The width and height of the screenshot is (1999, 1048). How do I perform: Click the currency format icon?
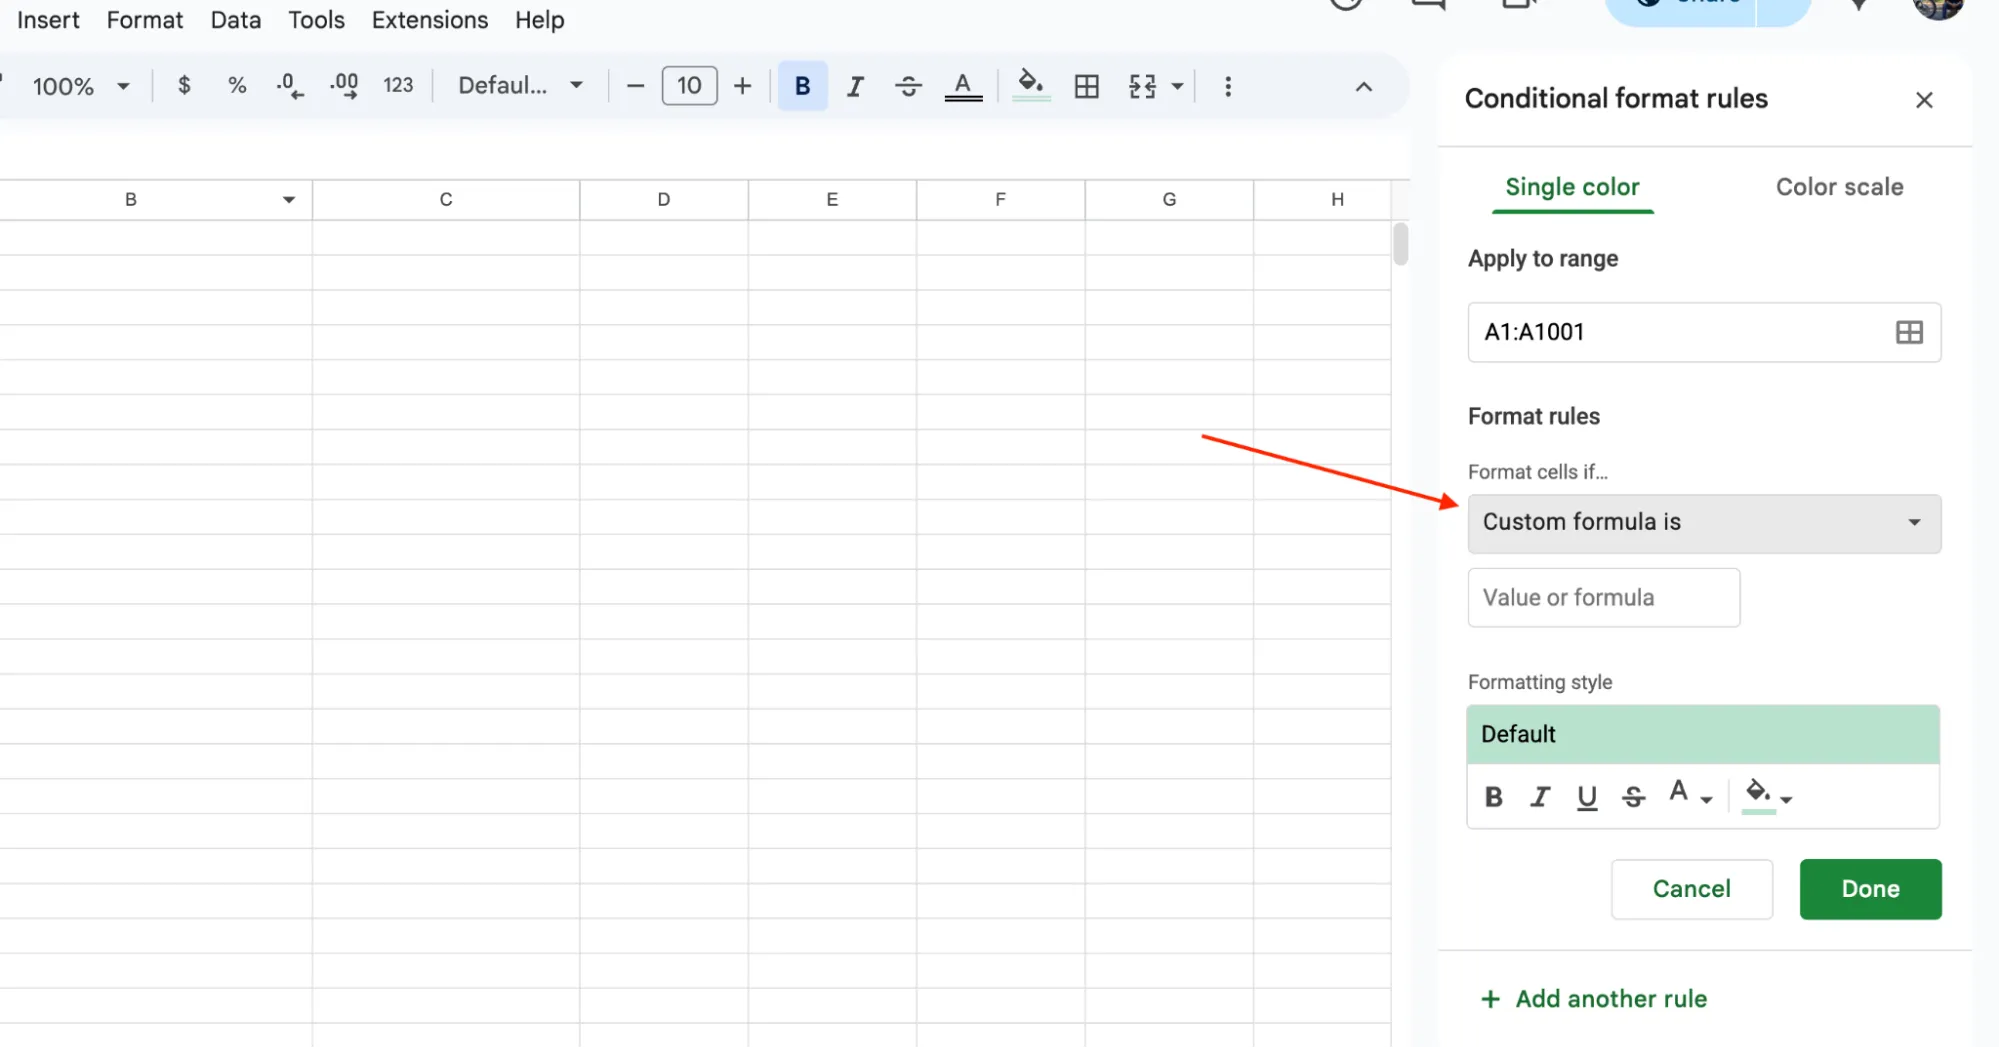pyautogui.click(x=184, y=86)
